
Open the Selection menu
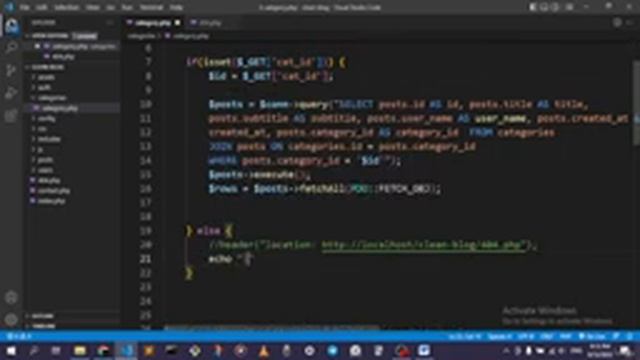pyautogui.click(x=67, y=7)
